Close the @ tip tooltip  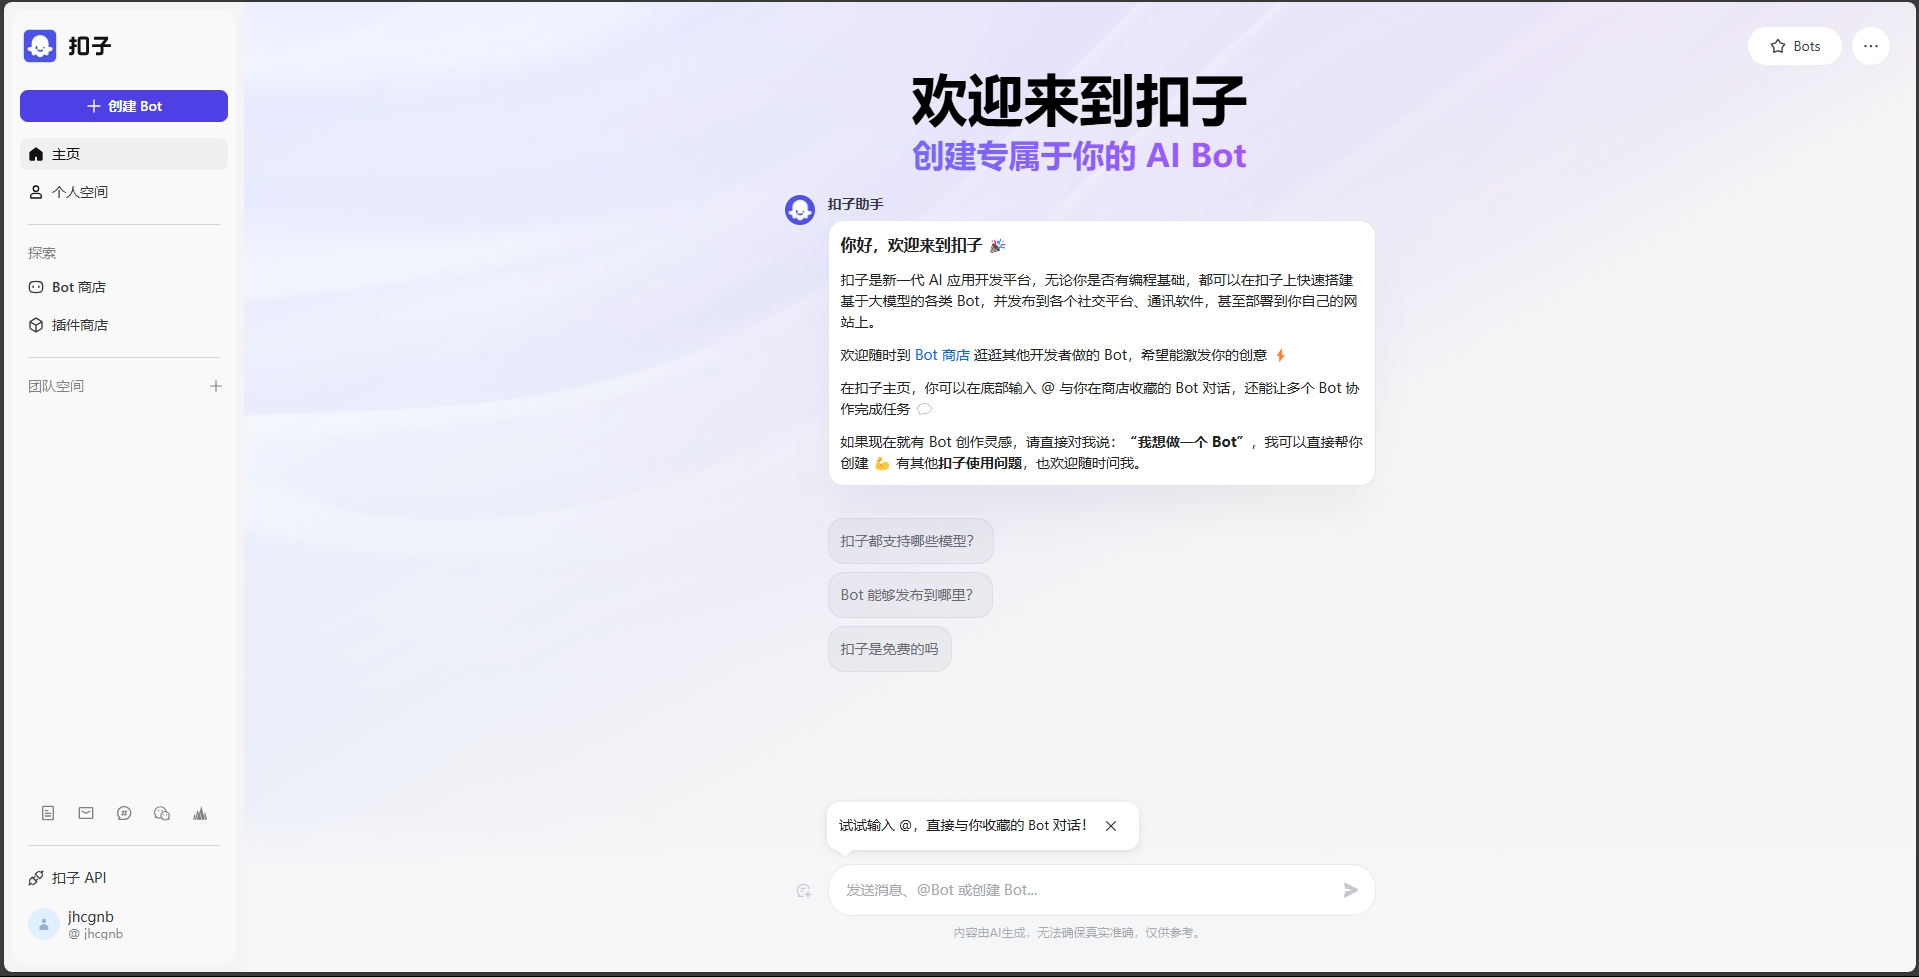click(x=1111, y=826)
